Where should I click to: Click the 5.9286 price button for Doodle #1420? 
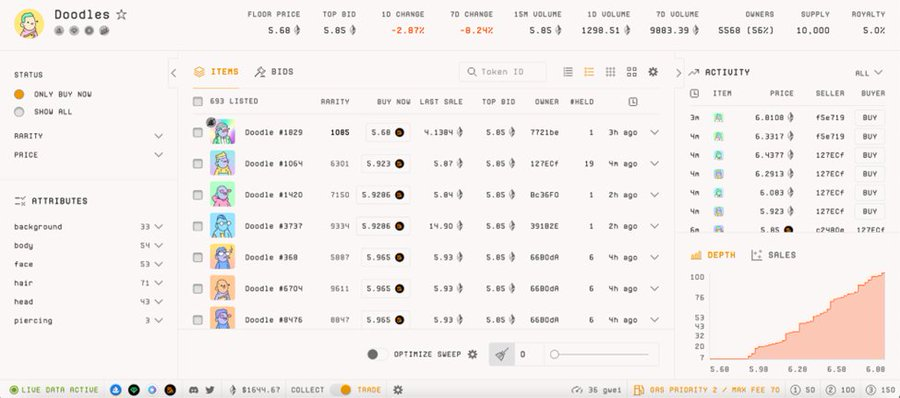click(383, 195)
